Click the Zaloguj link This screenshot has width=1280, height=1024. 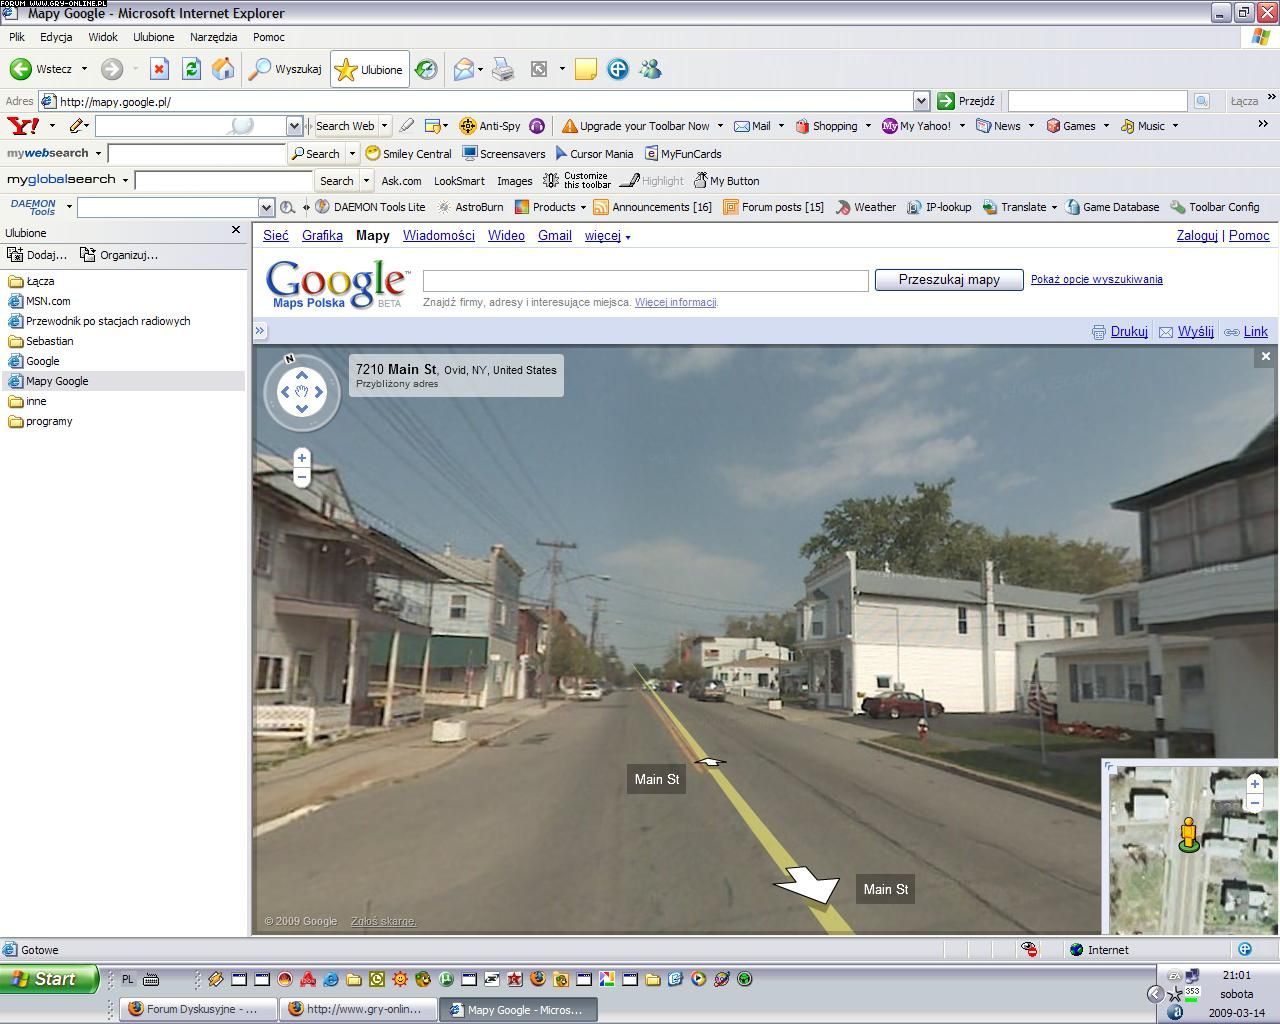tap(1196, 236)
